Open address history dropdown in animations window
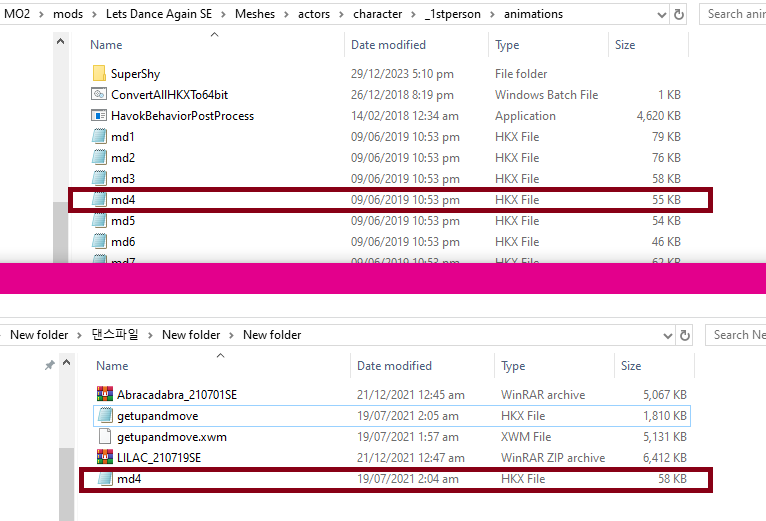 click(661, 15)
